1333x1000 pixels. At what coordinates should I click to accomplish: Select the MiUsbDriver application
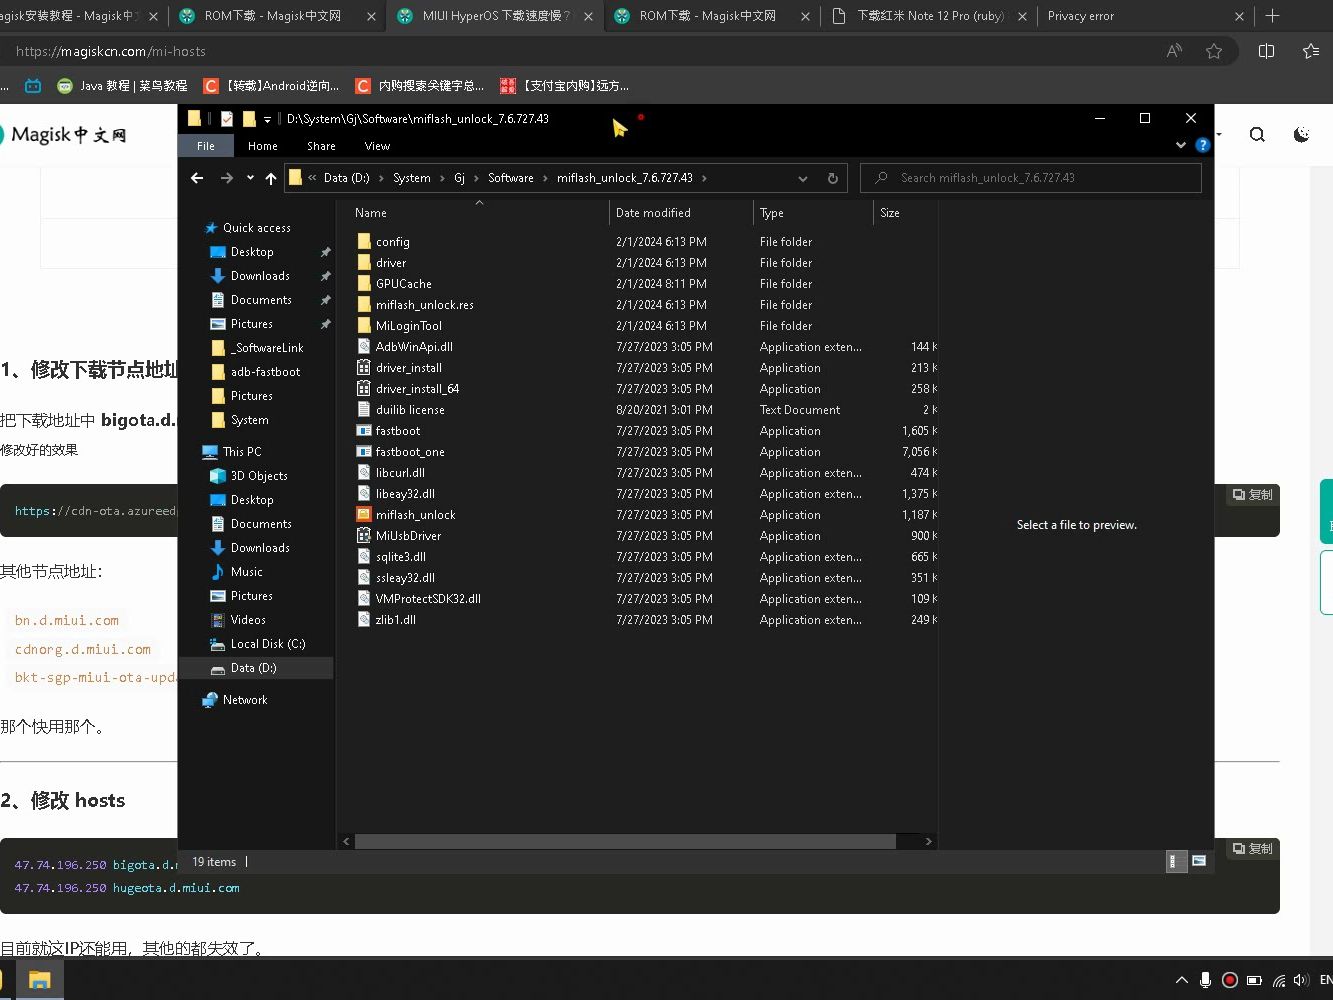(x=408, y=536)
